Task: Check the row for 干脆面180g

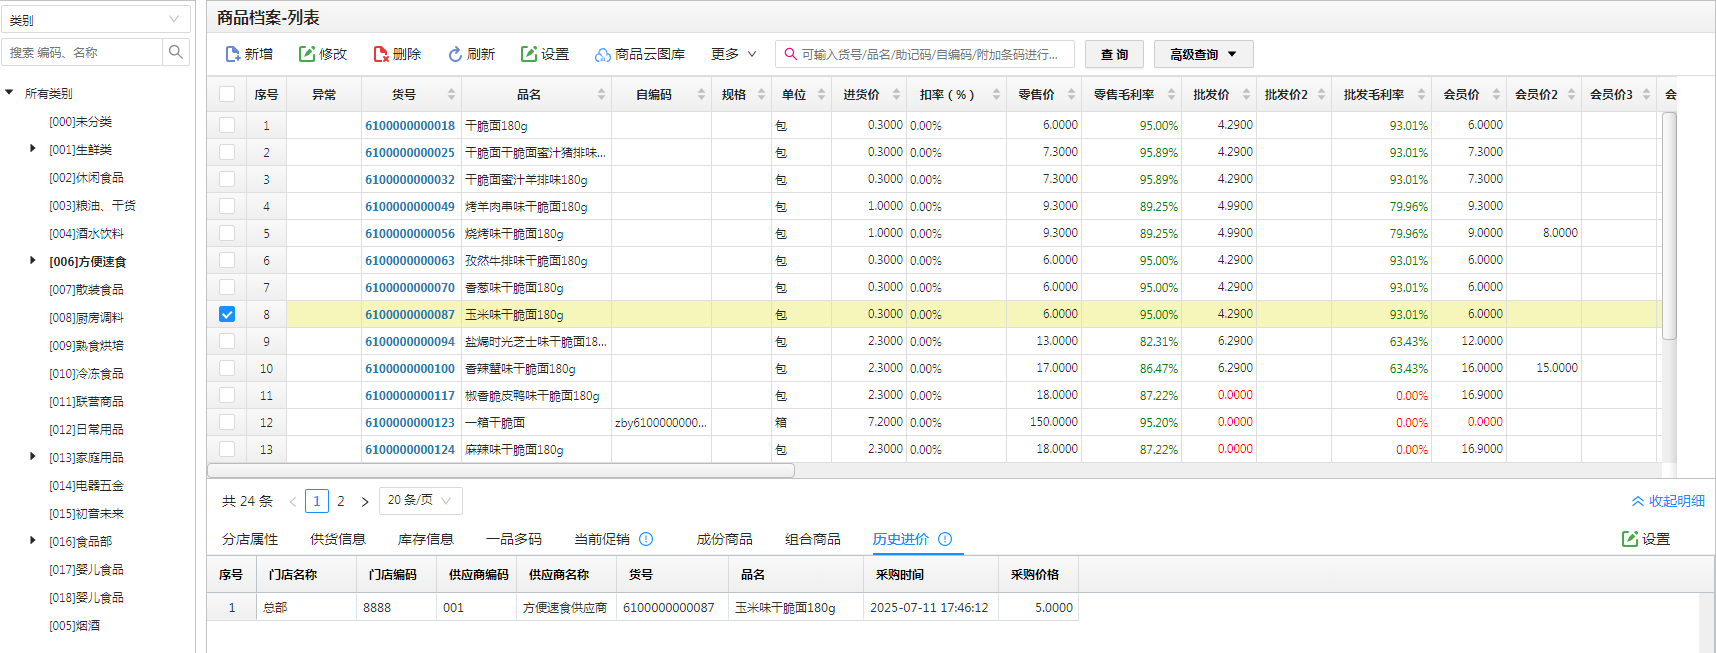Action: click(x=227, y=125)
